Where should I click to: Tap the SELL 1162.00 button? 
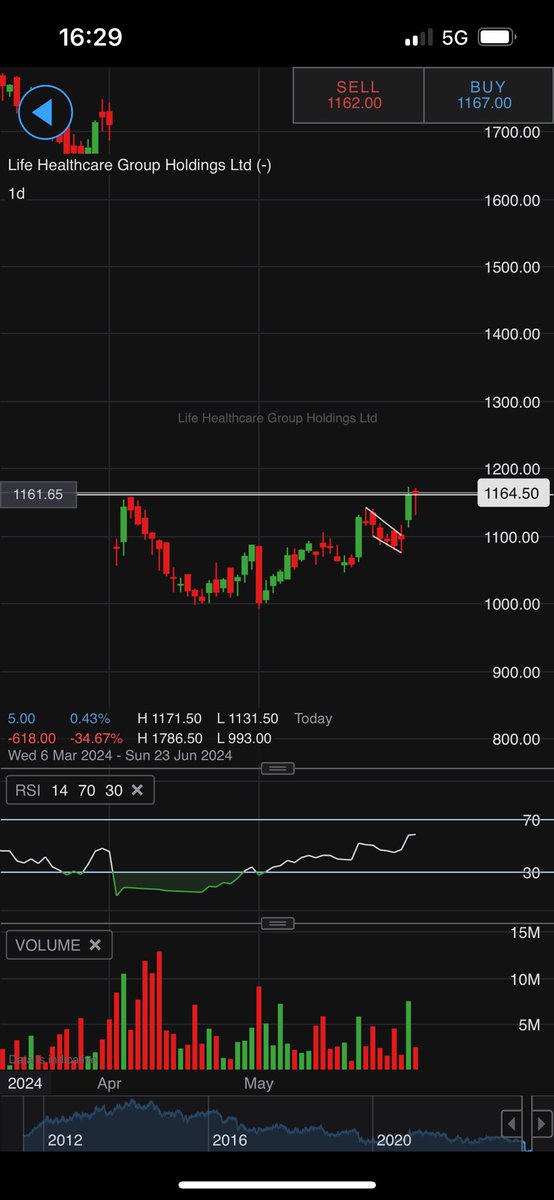click(x=358, y=95)
